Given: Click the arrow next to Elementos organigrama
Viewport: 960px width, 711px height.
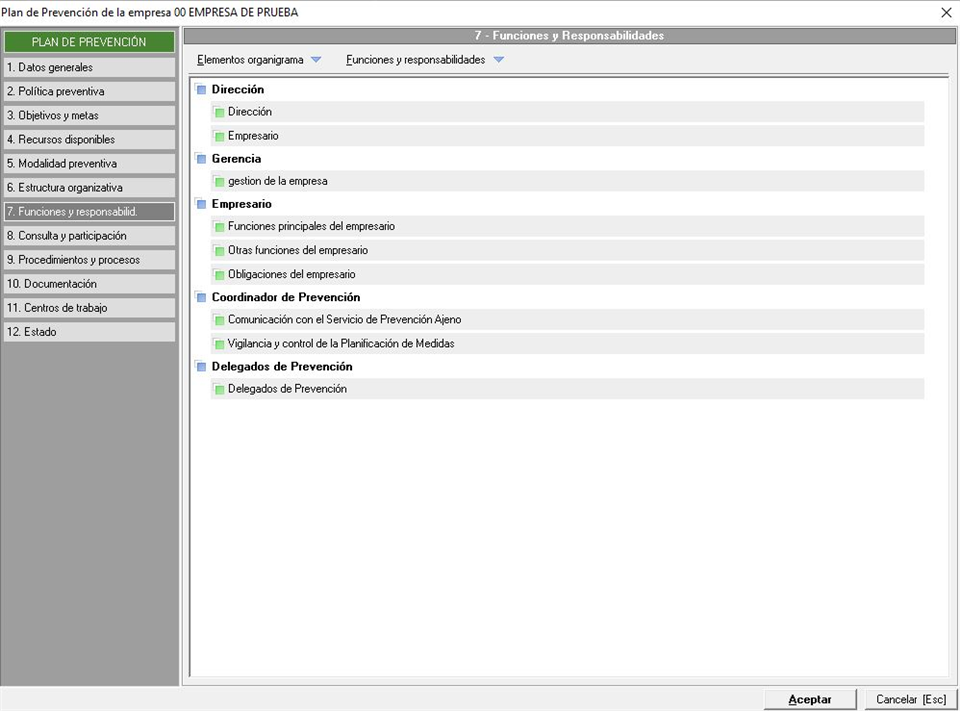Looking at the screenshot, I should tap(316, 60).
